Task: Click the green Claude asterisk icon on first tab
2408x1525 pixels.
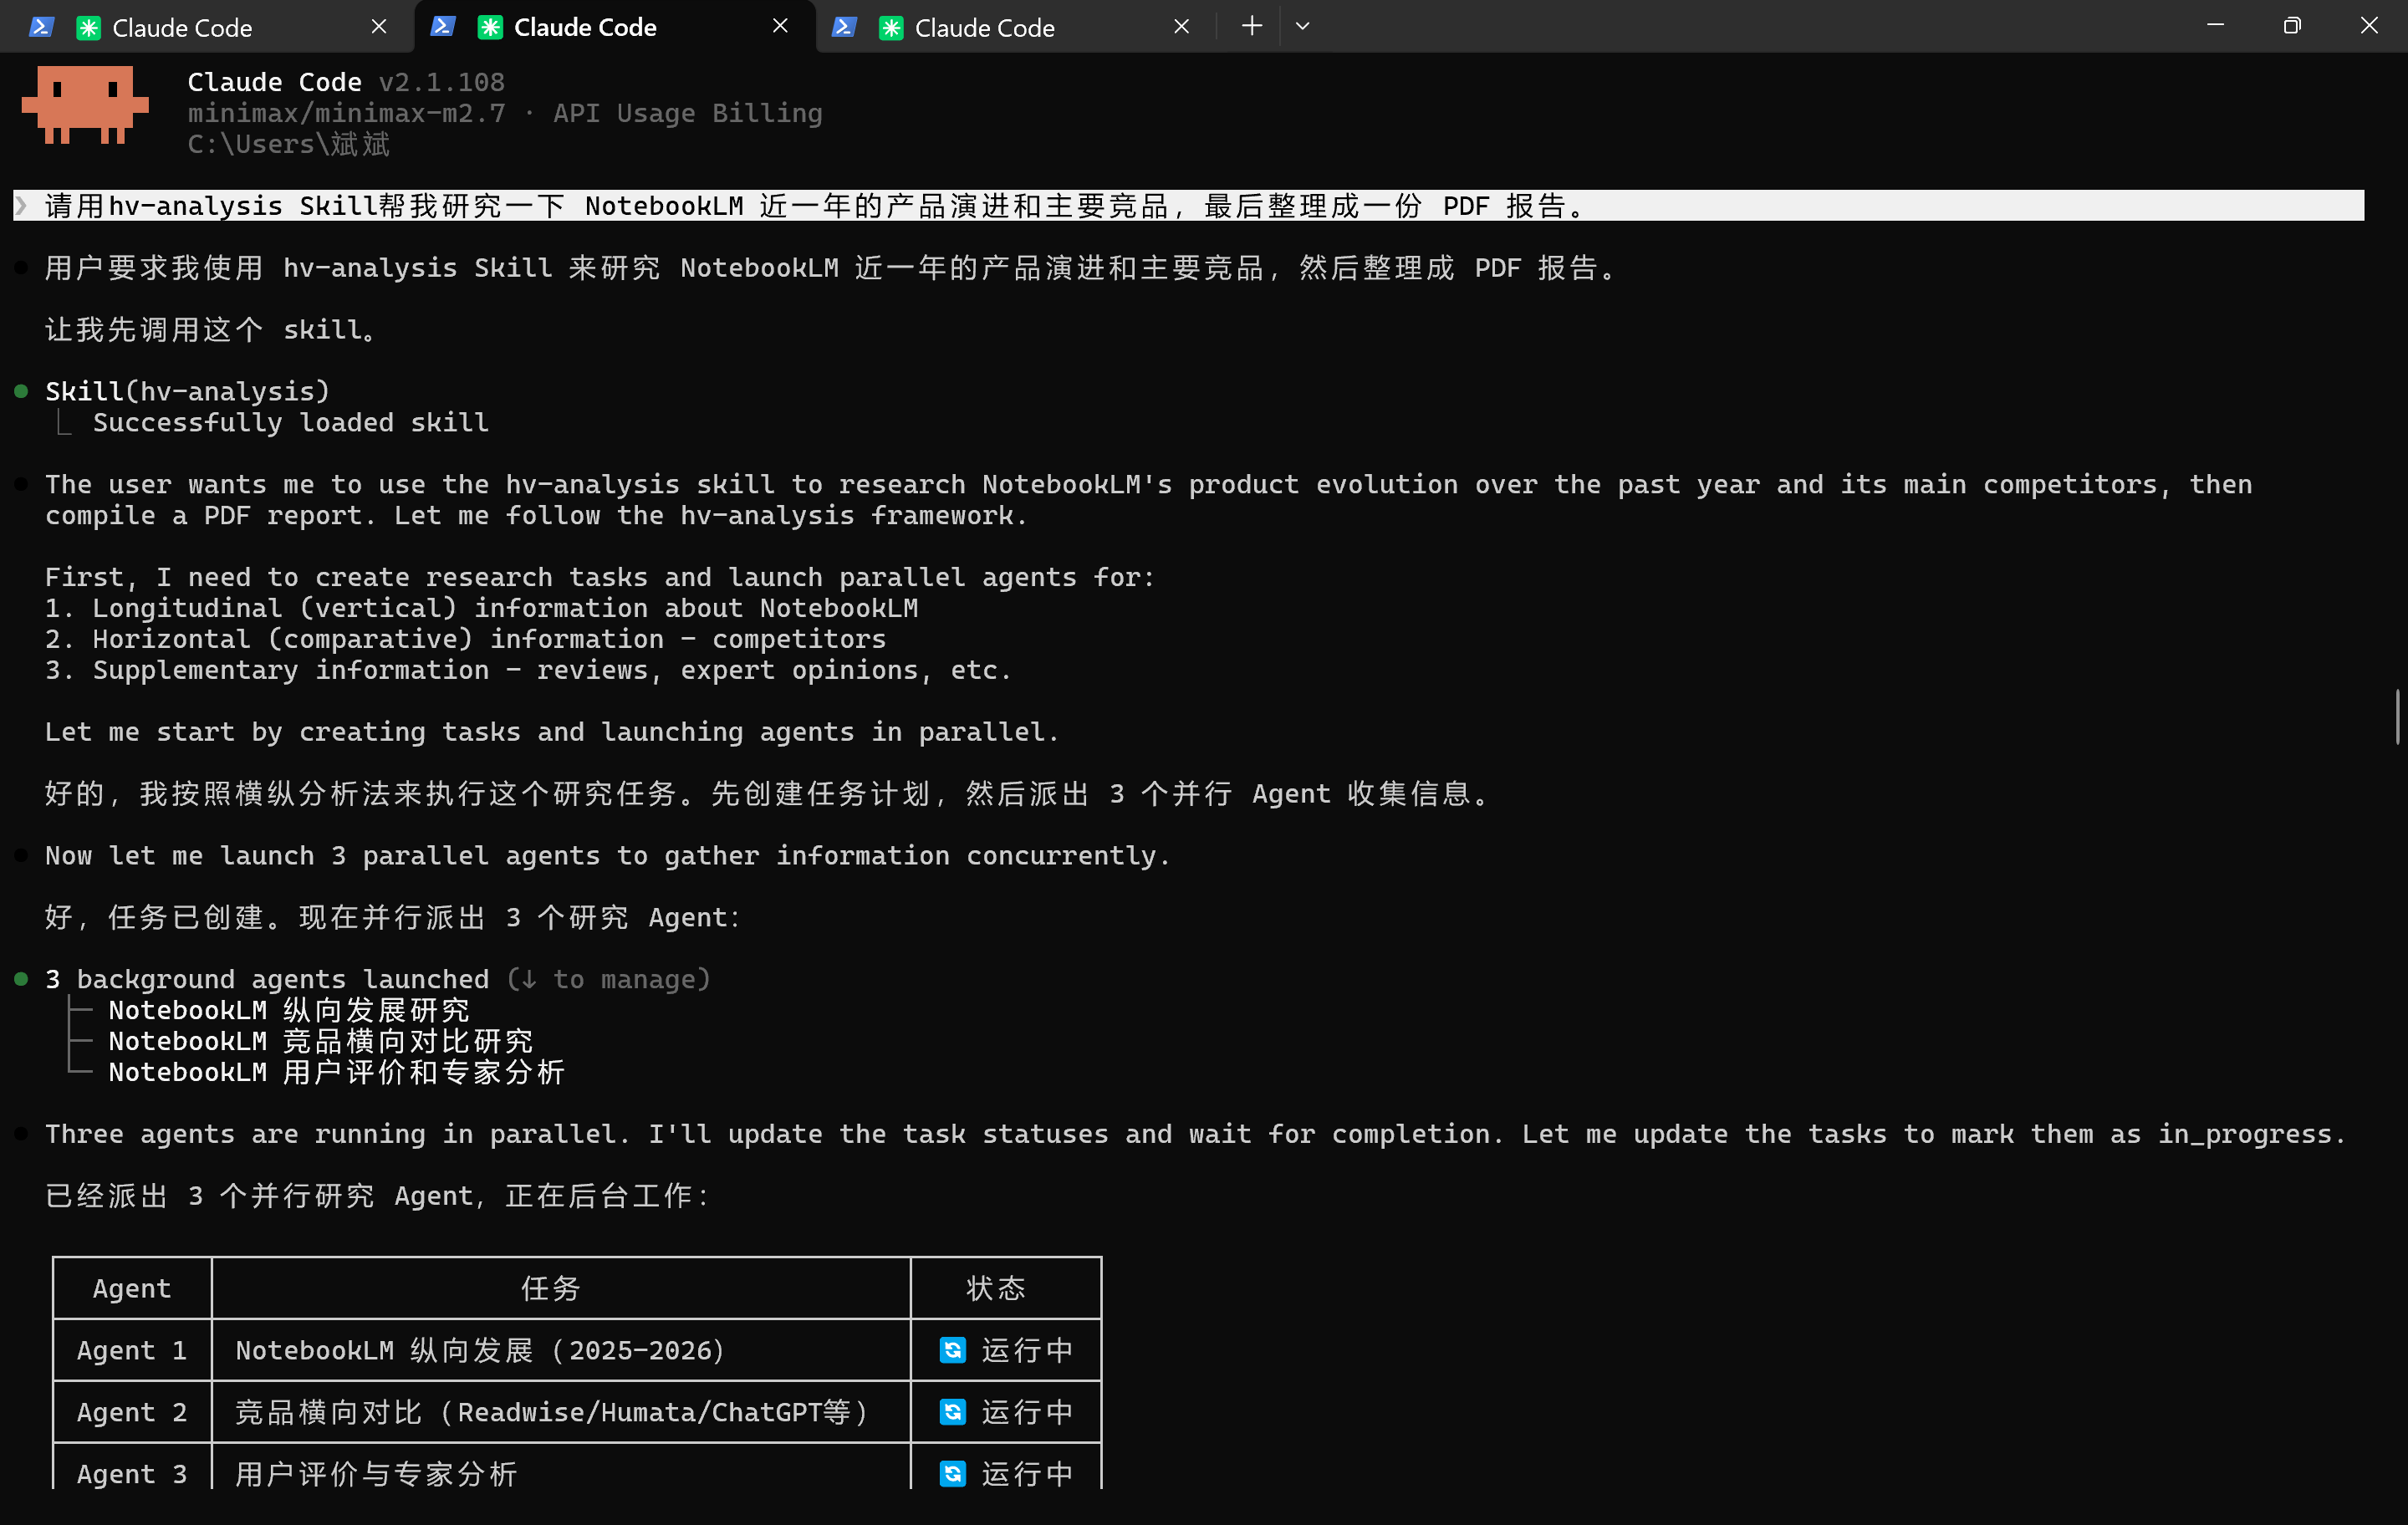Action: click(x=87, y=26)
